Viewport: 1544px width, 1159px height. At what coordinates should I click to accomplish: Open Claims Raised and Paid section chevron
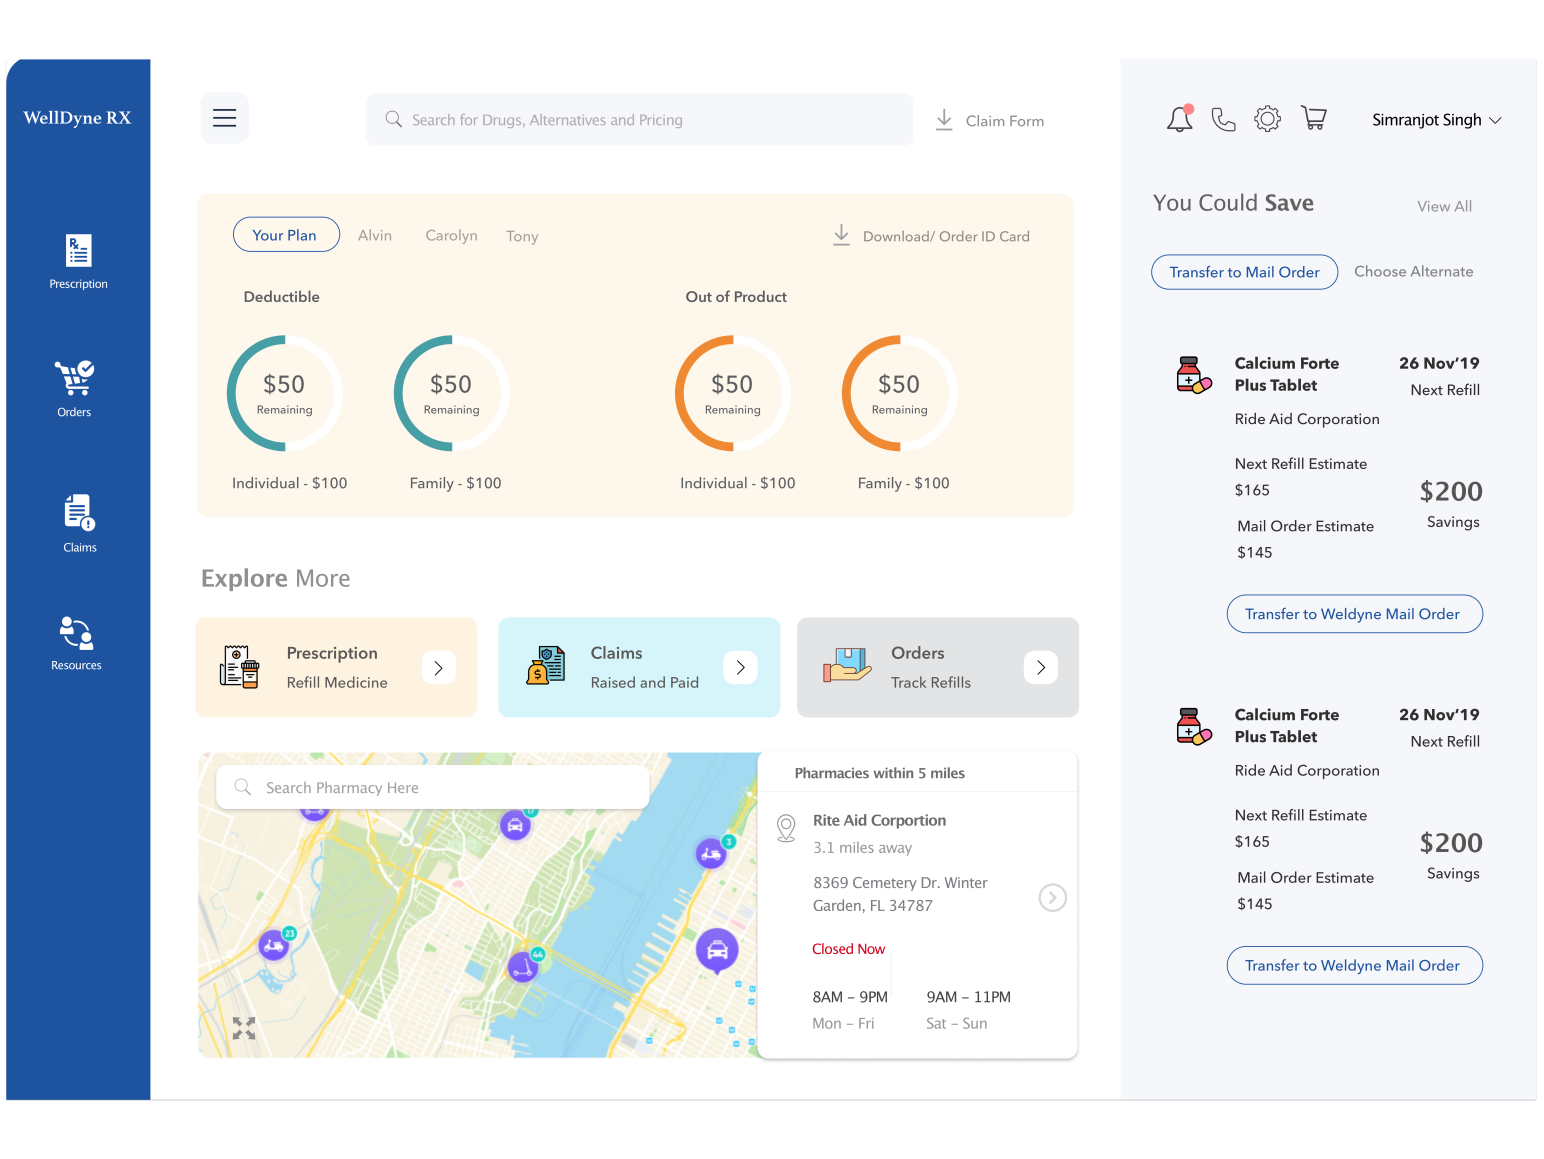(740, 667)
